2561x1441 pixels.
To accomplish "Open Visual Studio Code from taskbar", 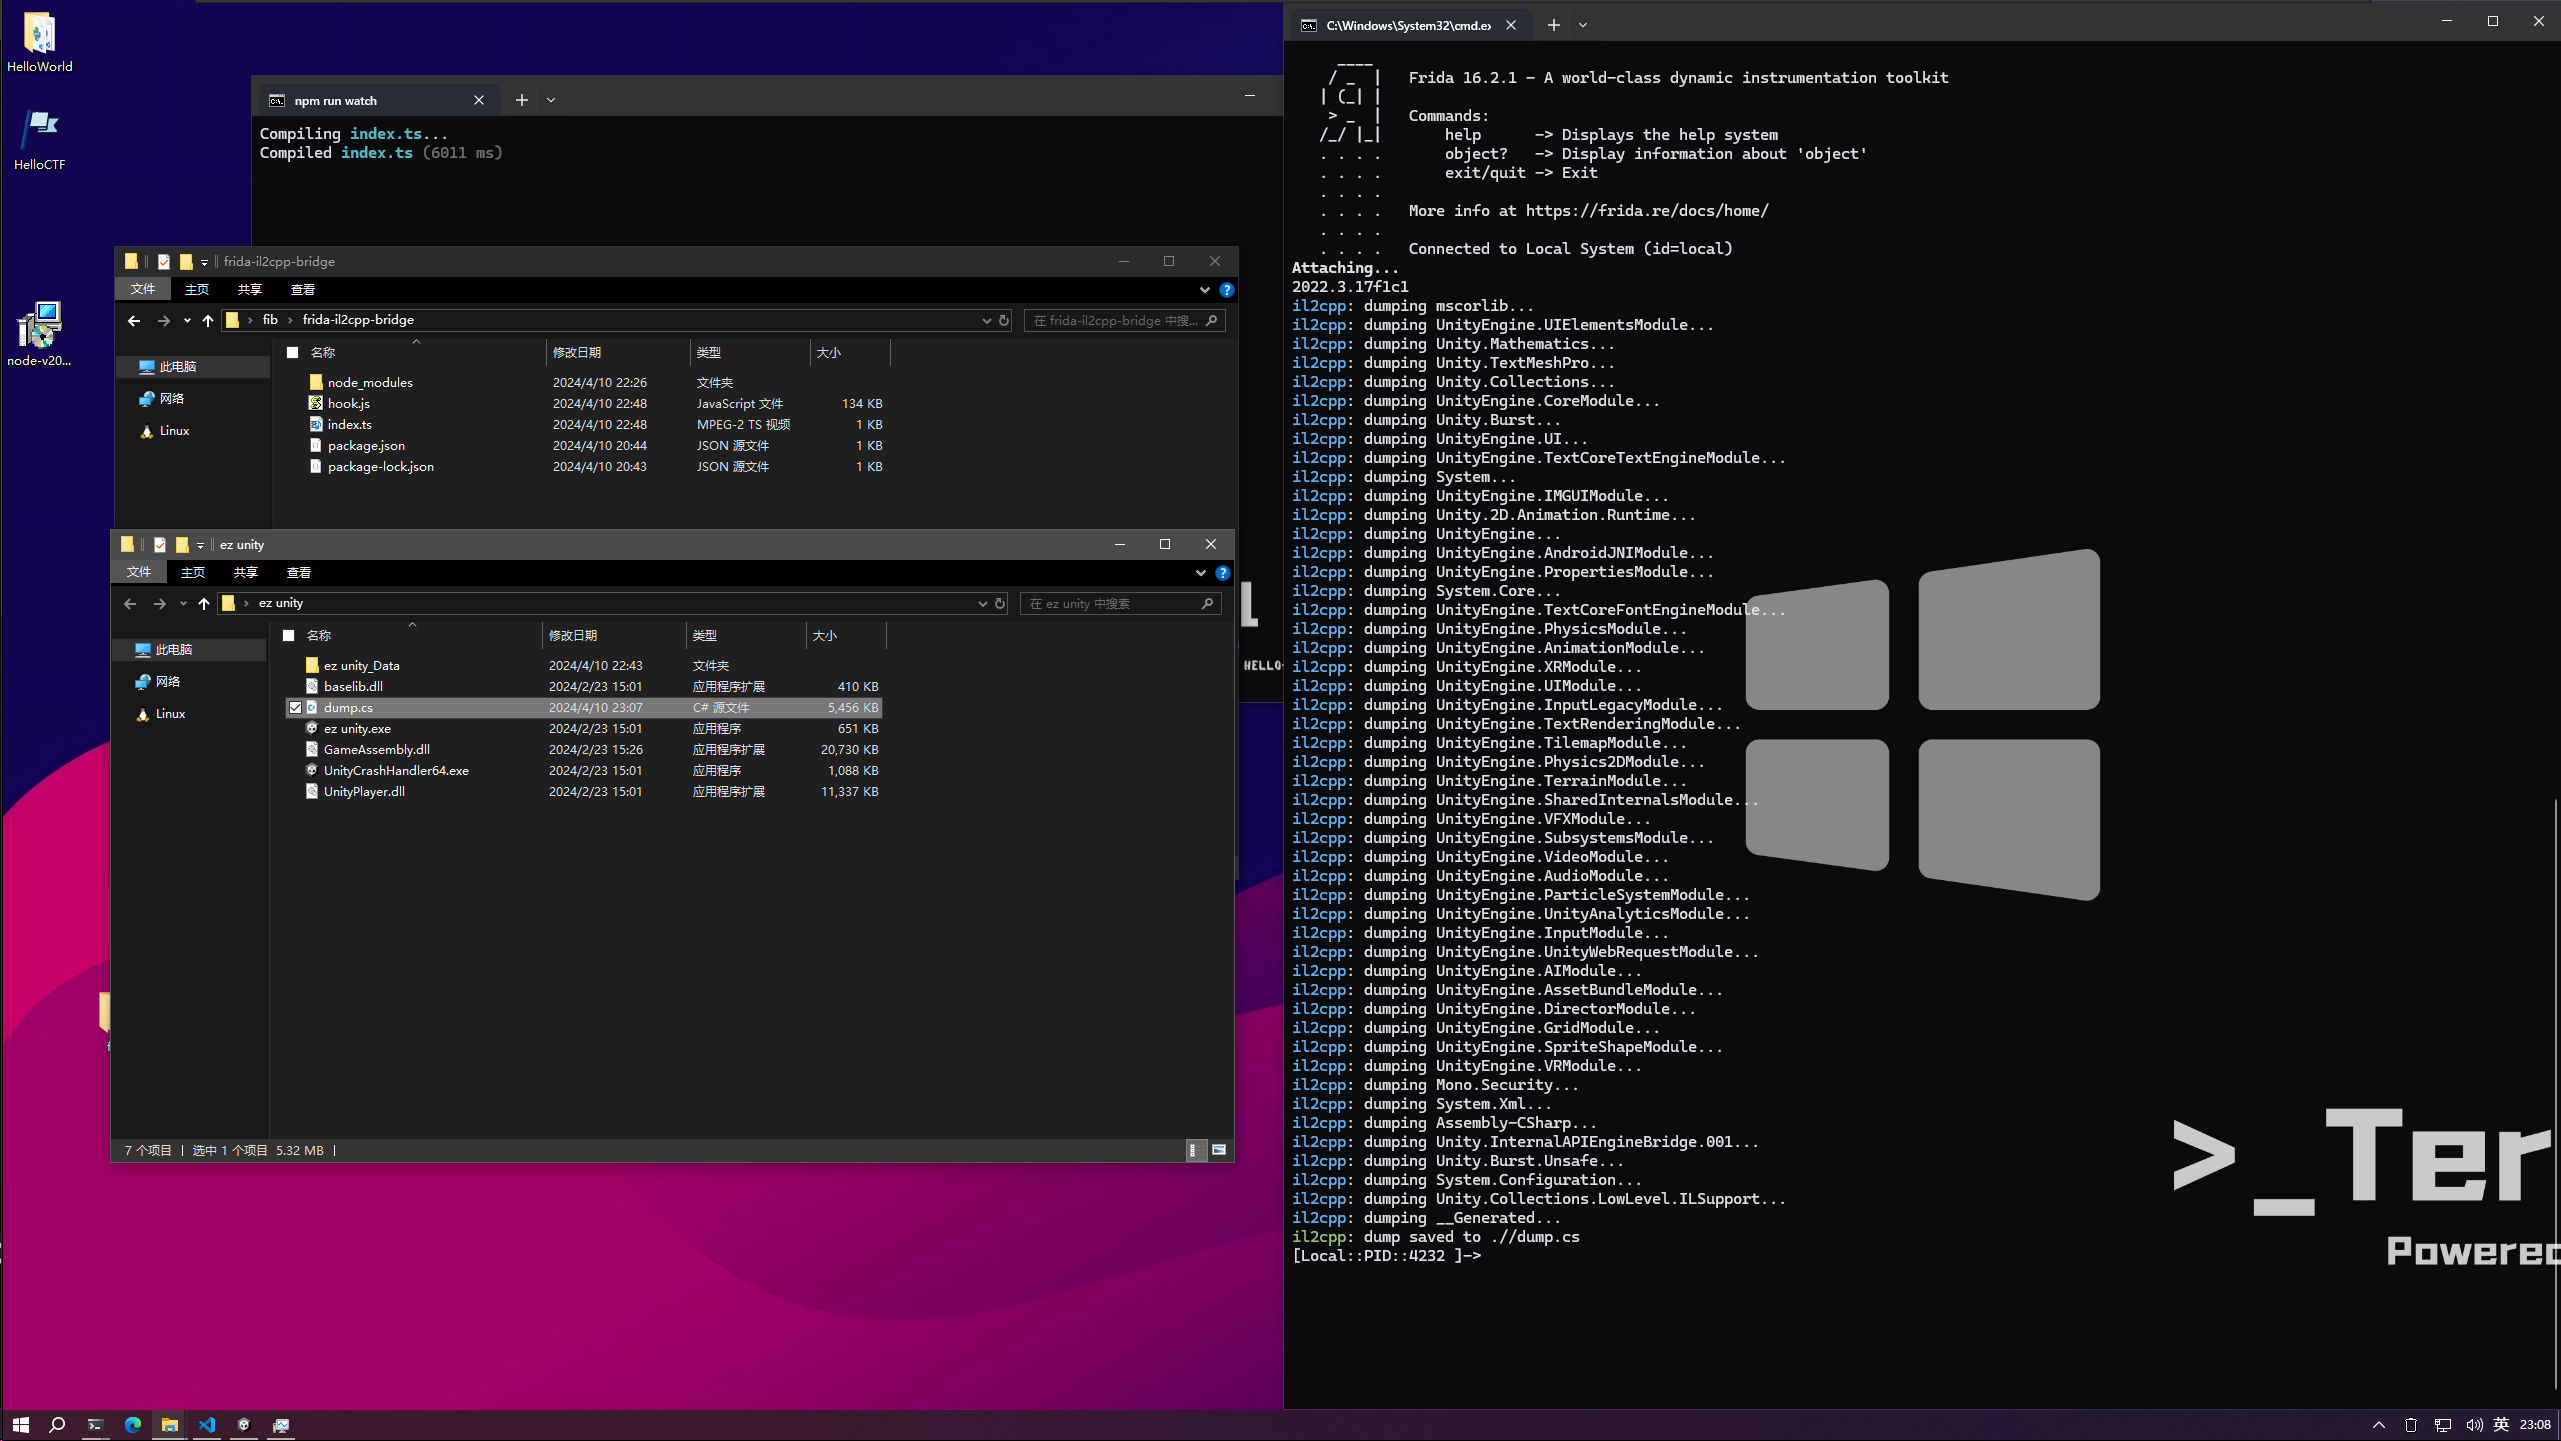I will 207,1425.
